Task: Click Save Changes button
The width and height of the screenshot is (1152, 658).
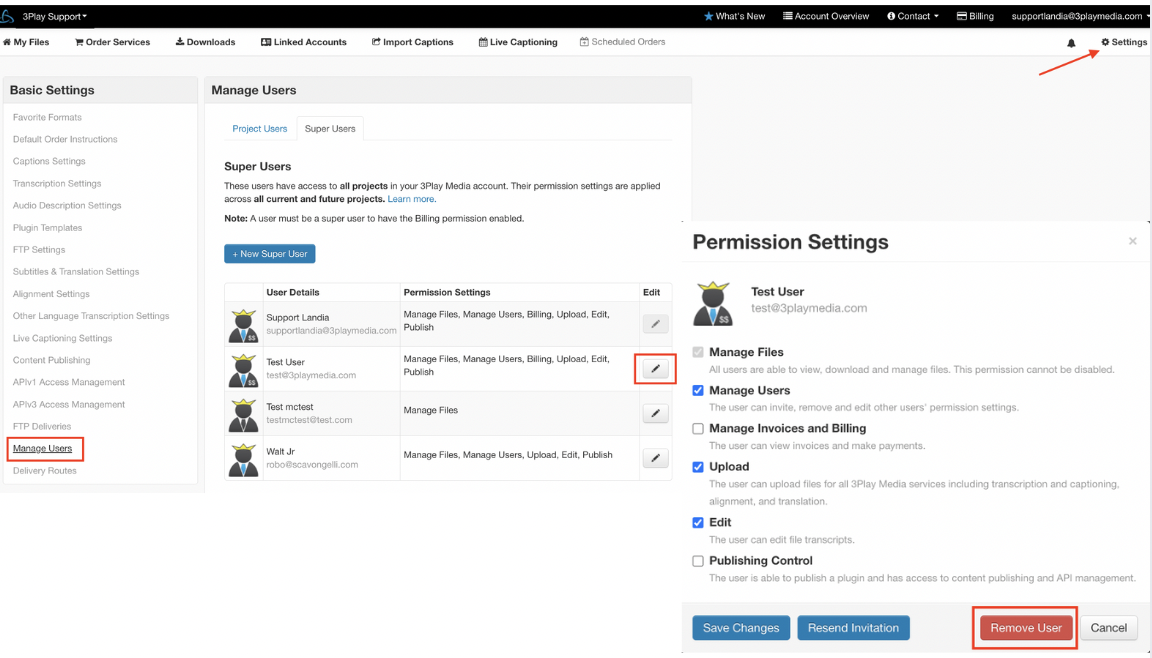Action: tap(741, 628)
